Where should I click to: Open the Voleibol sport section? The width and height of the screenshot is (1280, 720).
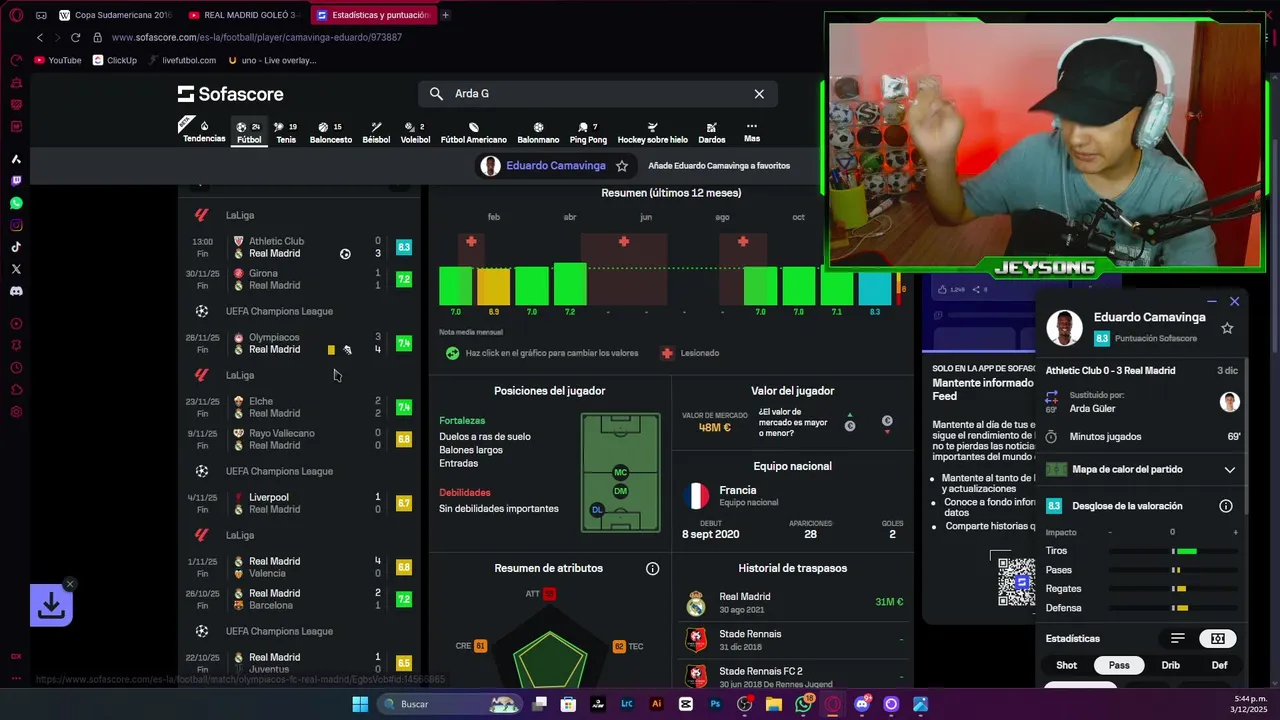click(415, 132)
